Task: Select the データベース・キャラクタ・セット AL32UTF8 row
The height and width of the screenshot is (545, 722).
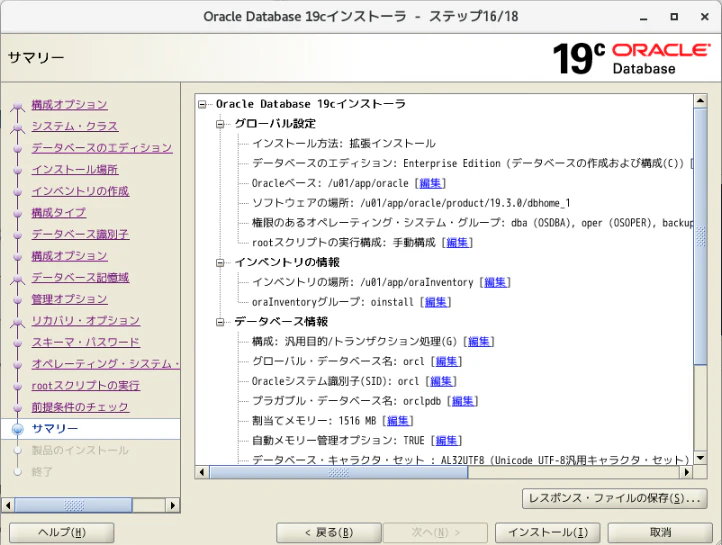Action: (470, 459)
